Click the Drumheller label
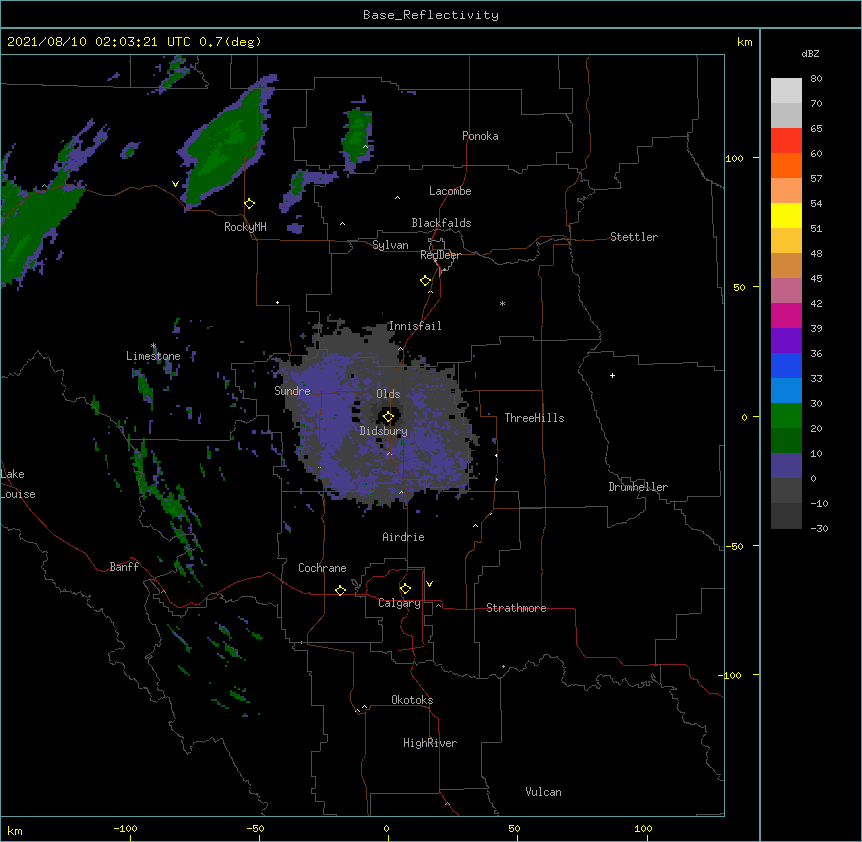The height and width of the screenshot is (842, 862). tap(638, 487)
